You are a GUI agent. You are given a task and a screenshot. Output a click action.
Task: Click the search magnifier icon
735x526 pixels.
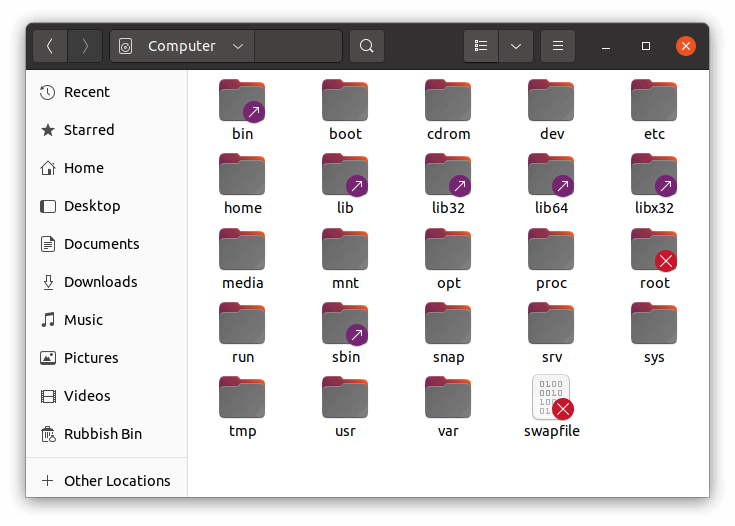[x=367, y=46]
